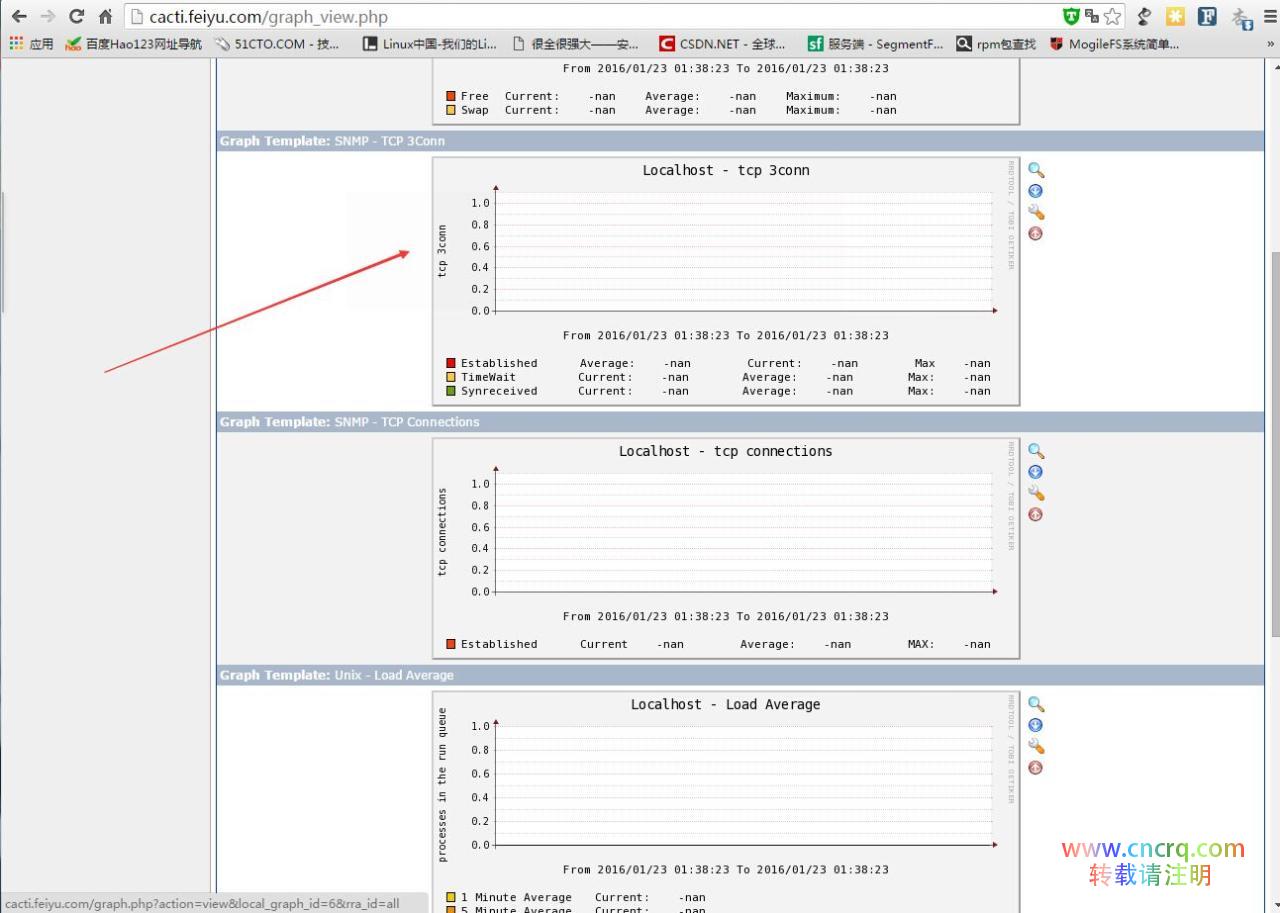Open the CSDN.NET bookmark
1280x913 pixels.
[x=722, y=44]
